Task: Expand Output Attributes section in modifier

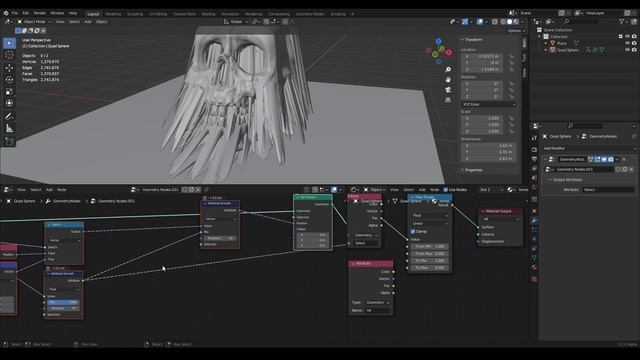Action: 567,180
